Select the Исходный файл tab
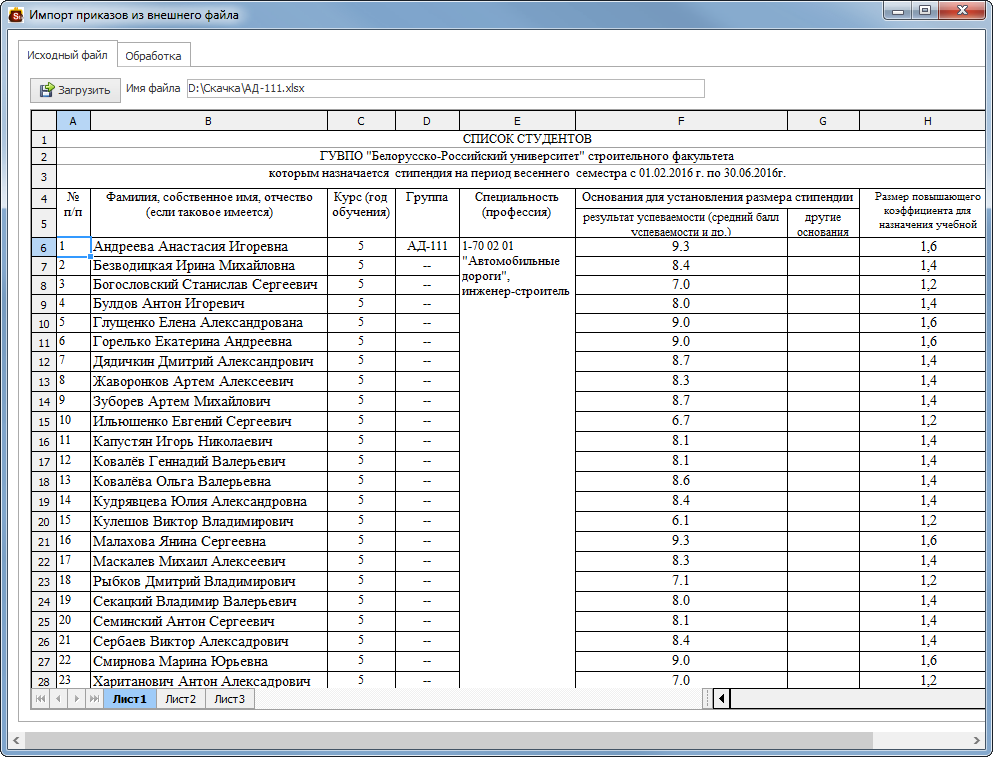Viewport: 993px width, 757px height. 67,55
